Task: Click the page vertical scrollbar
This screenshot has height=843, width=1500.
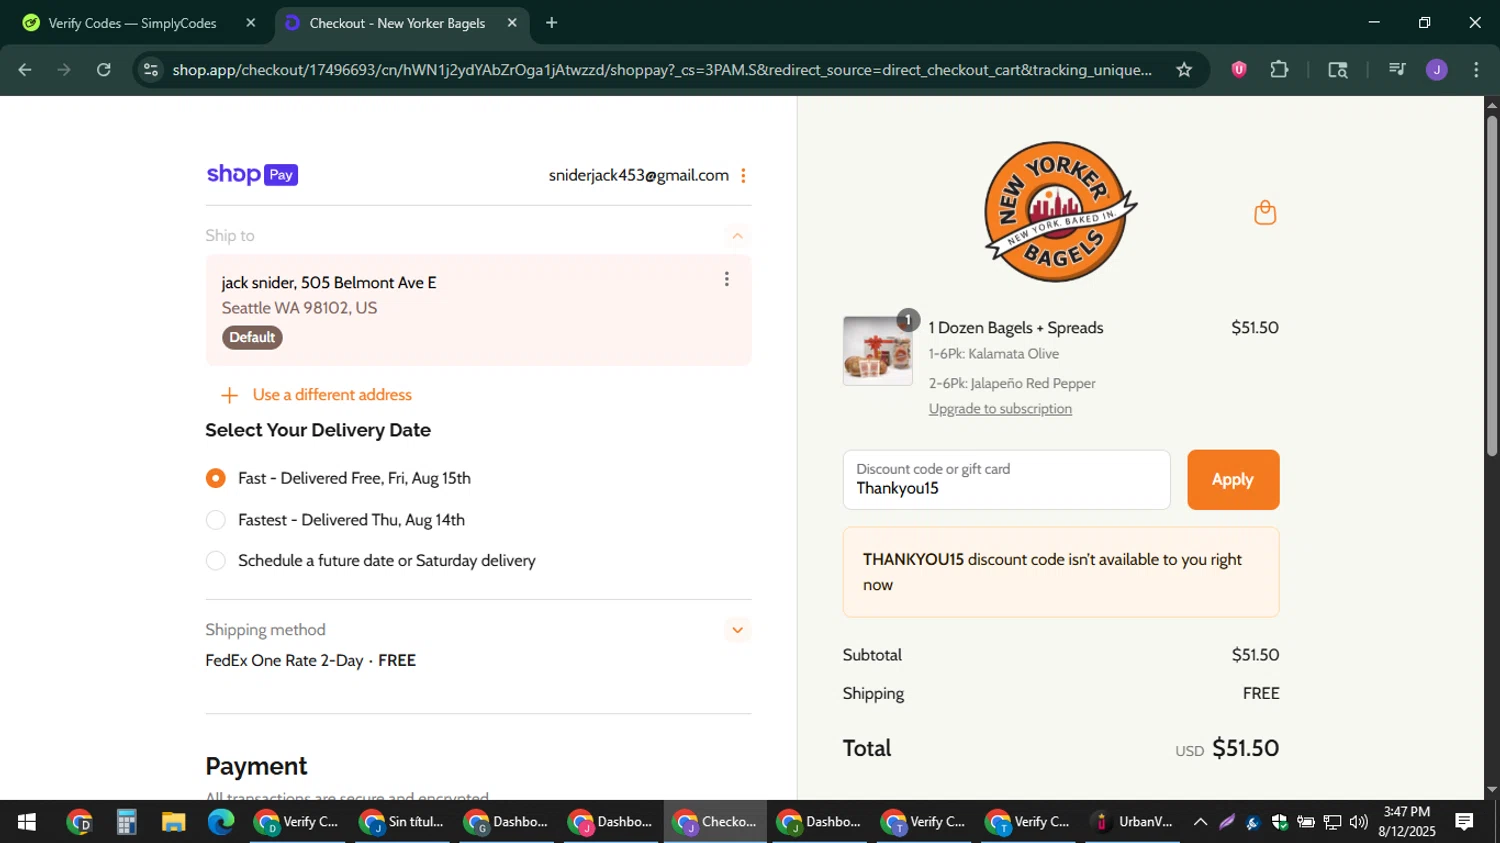Action: pos(1492,286)
